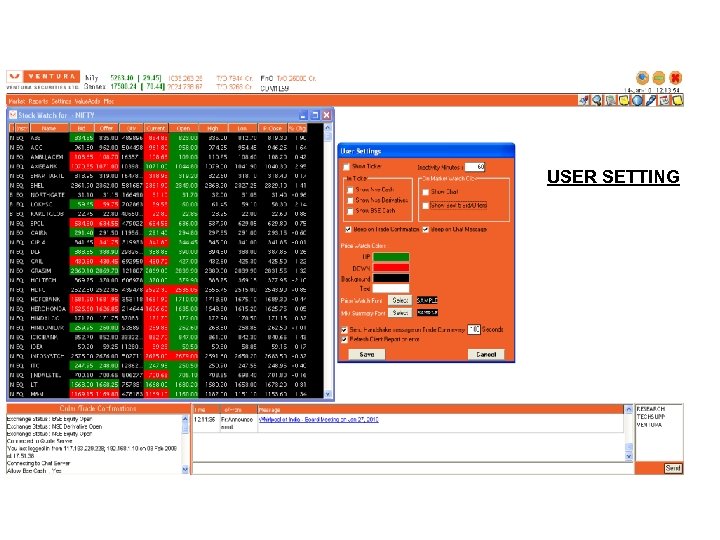Select the GRASIM row in Stock Watch
This screenshot has width=720, height=540.
[166, 271]
